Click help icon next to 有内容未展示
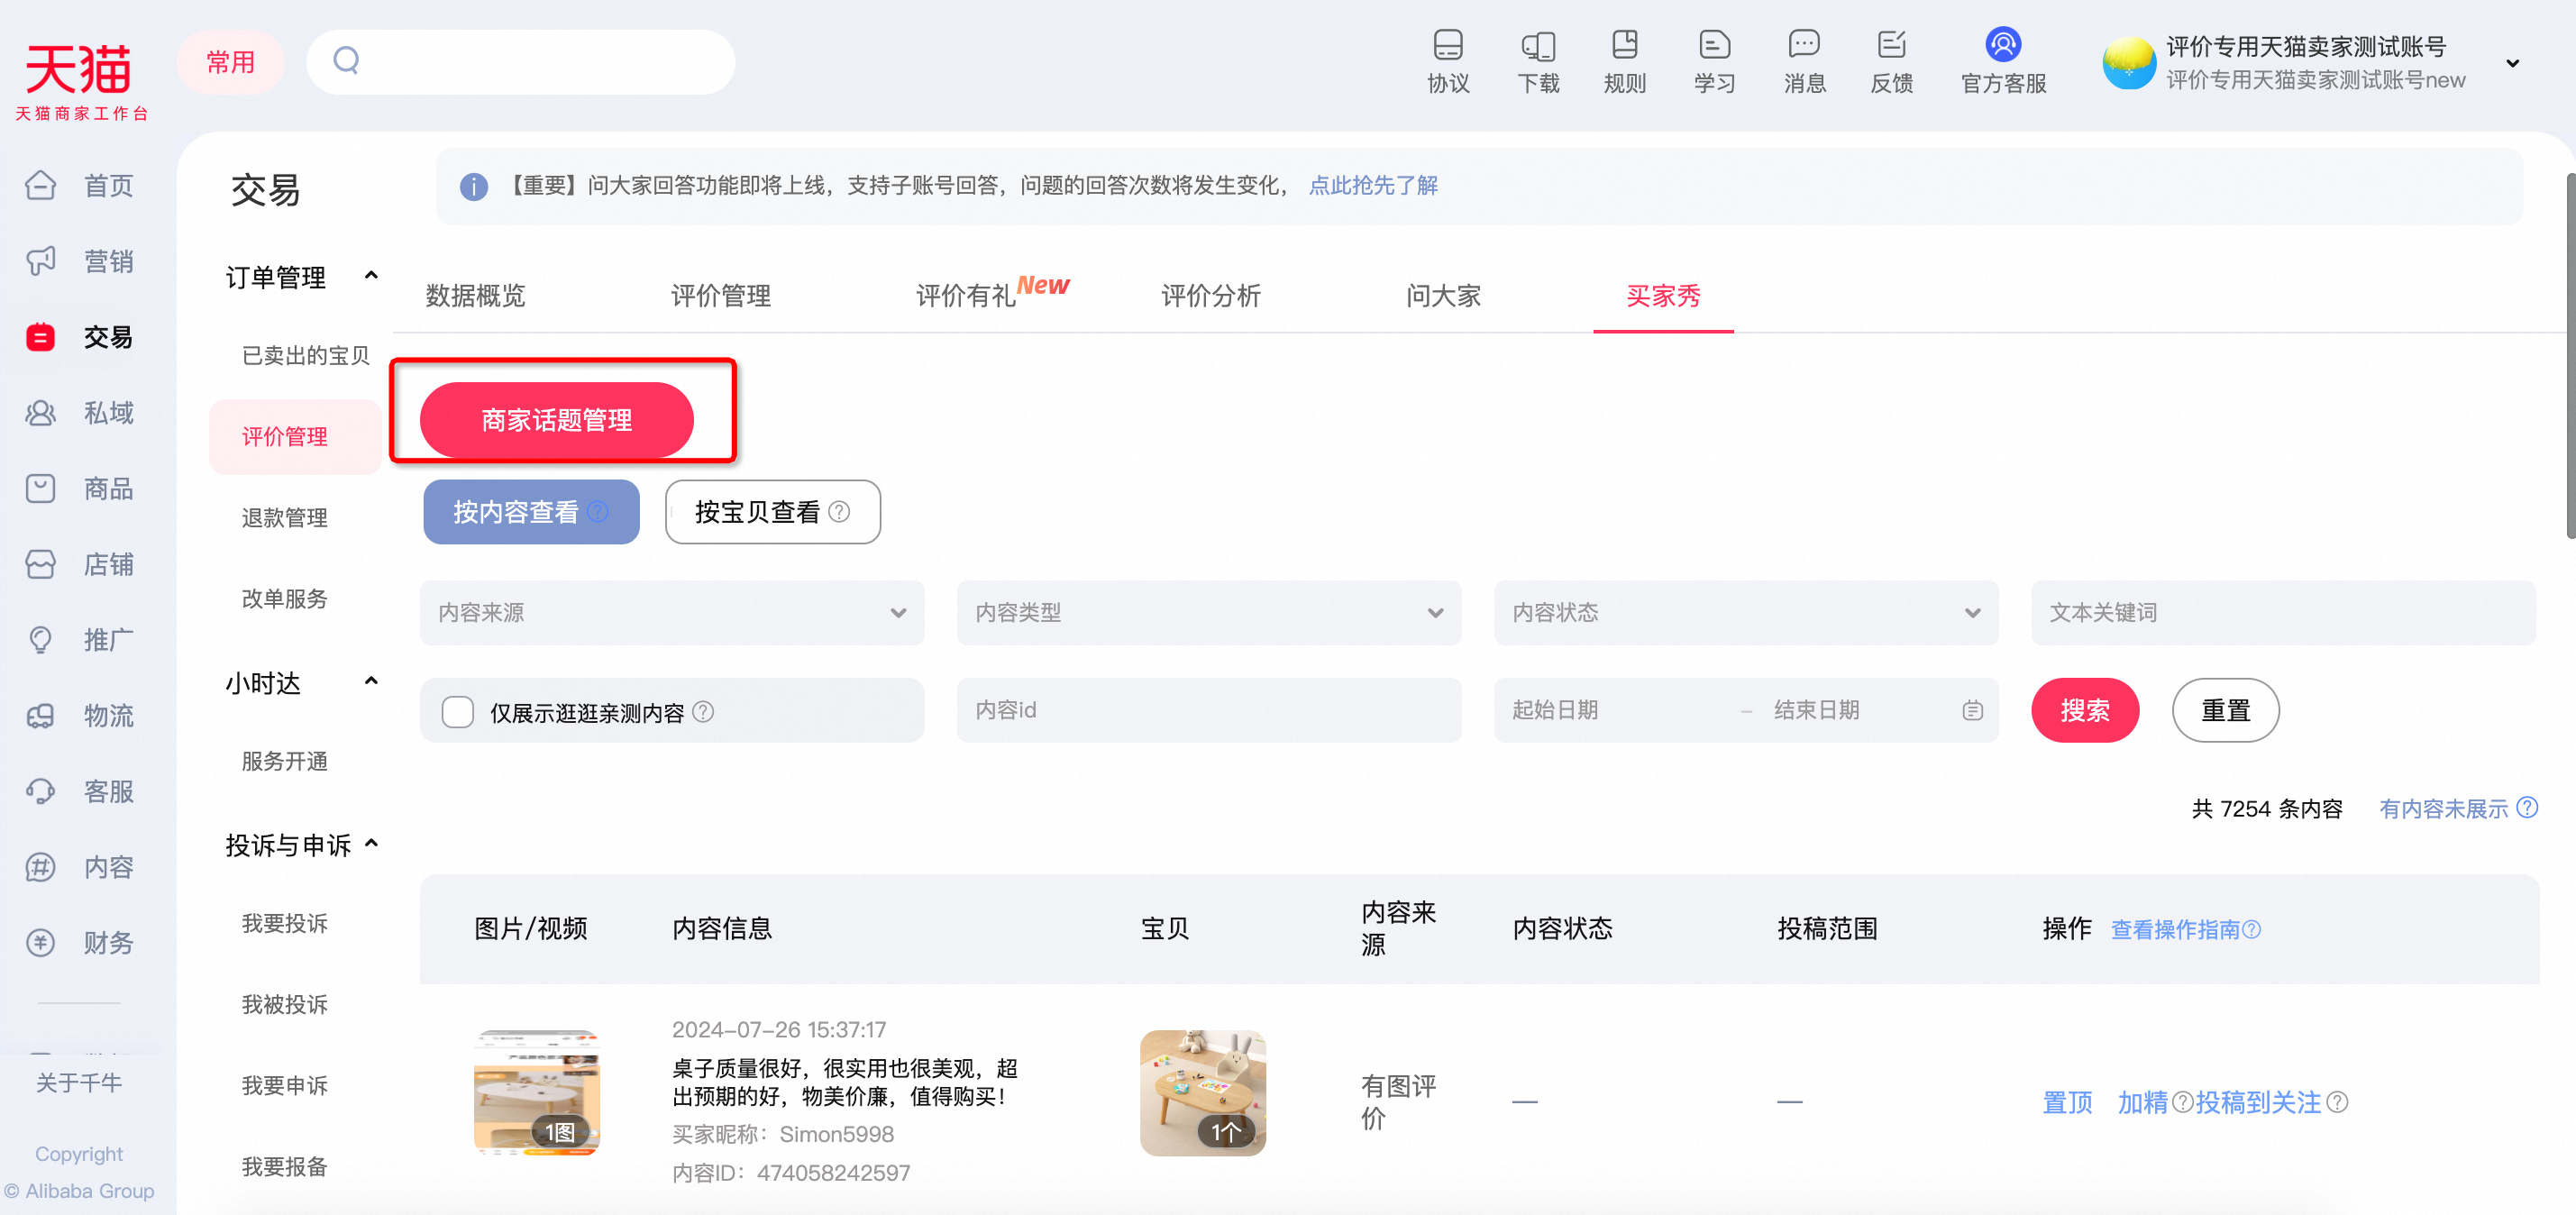This screenshot has height=1215, width=2576. click(2527, 807)
